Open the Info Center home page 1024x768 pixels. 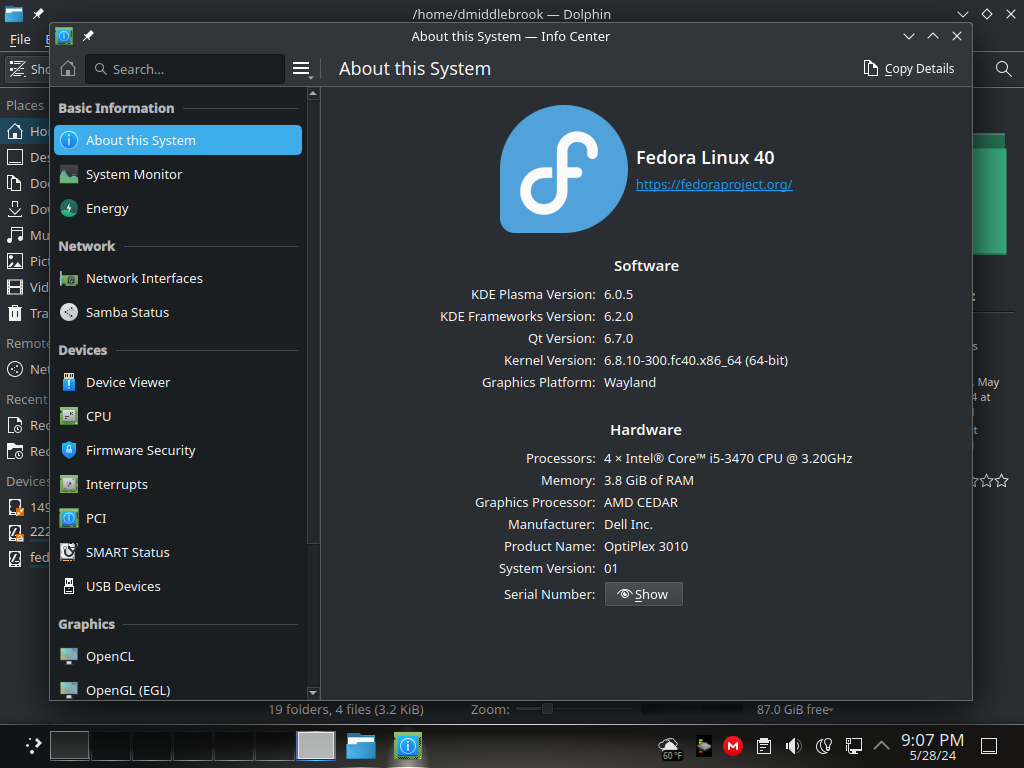click(x=68, y=69)
